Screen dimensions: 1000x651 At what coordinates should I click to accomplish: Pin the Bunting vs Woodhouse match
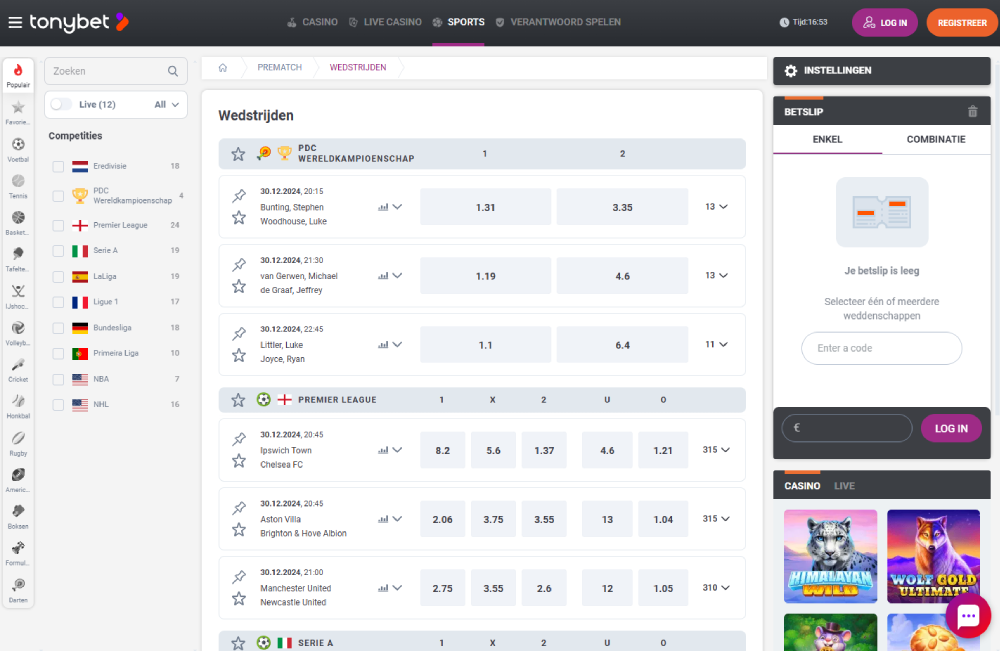click(x=239, y=196)
